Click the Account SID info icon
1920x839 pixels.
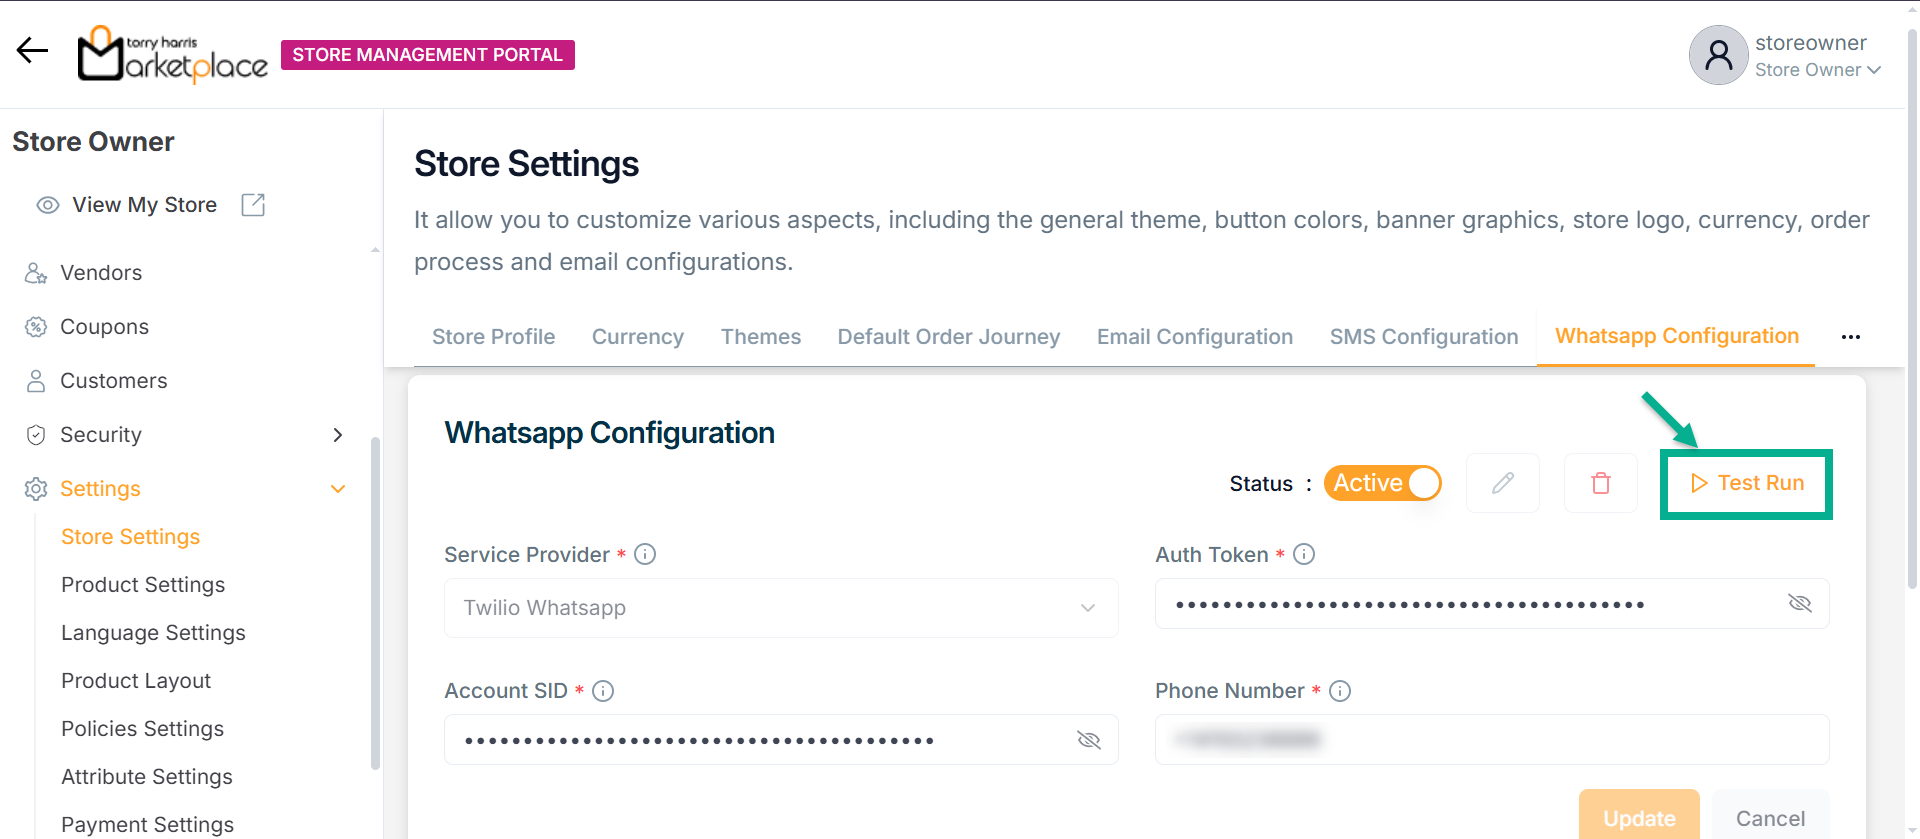pyautogui.click(x=603, y=691)
